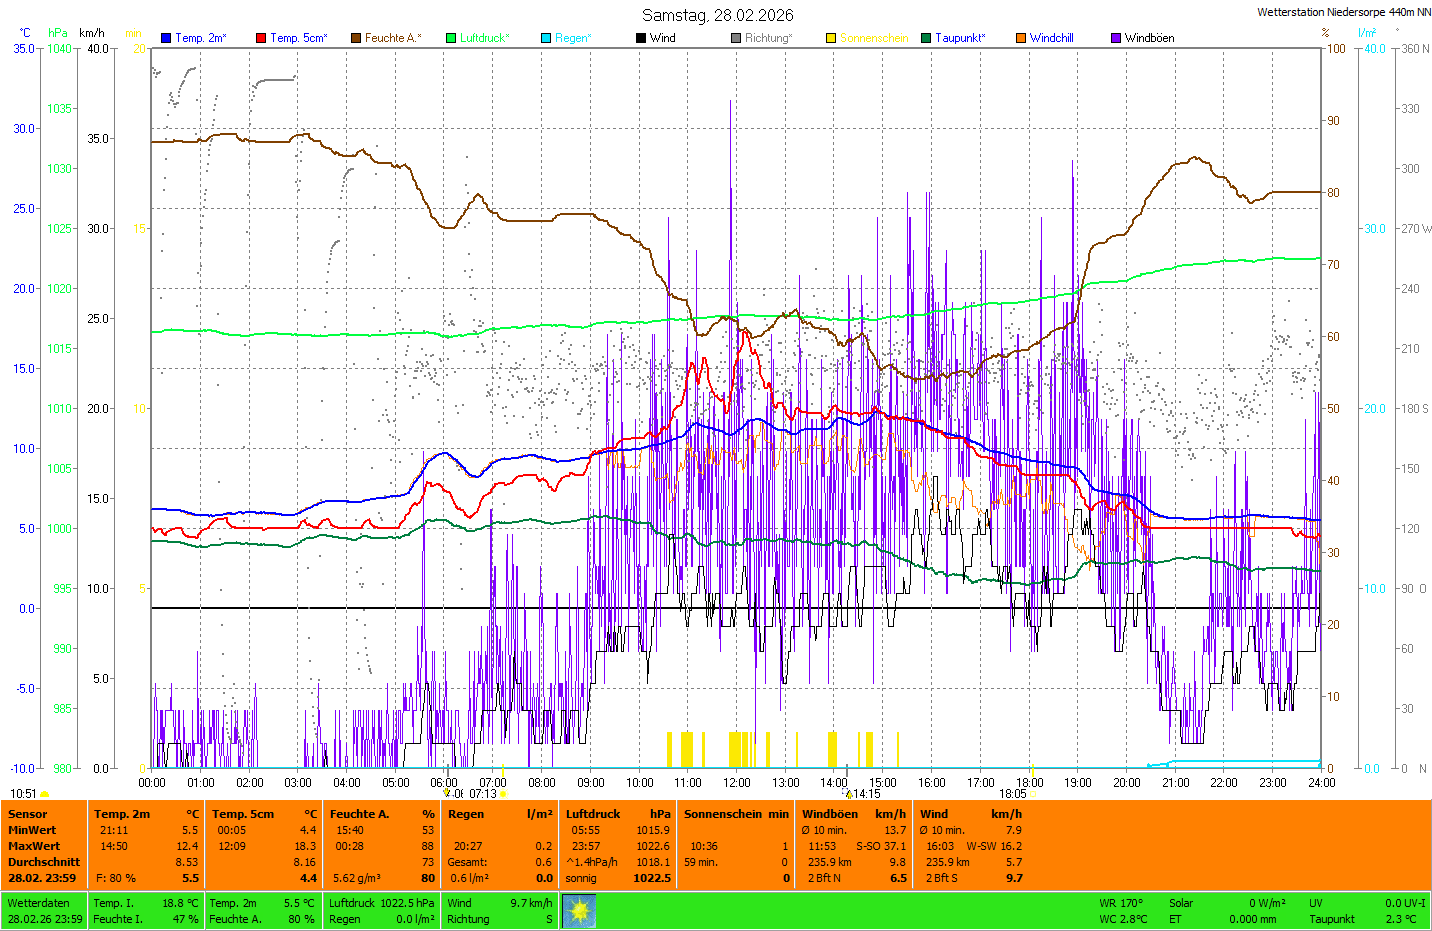Click the purple Windböen color swatch
This screenshot has width=1432, height=931.
click(x=1116, y=38)
